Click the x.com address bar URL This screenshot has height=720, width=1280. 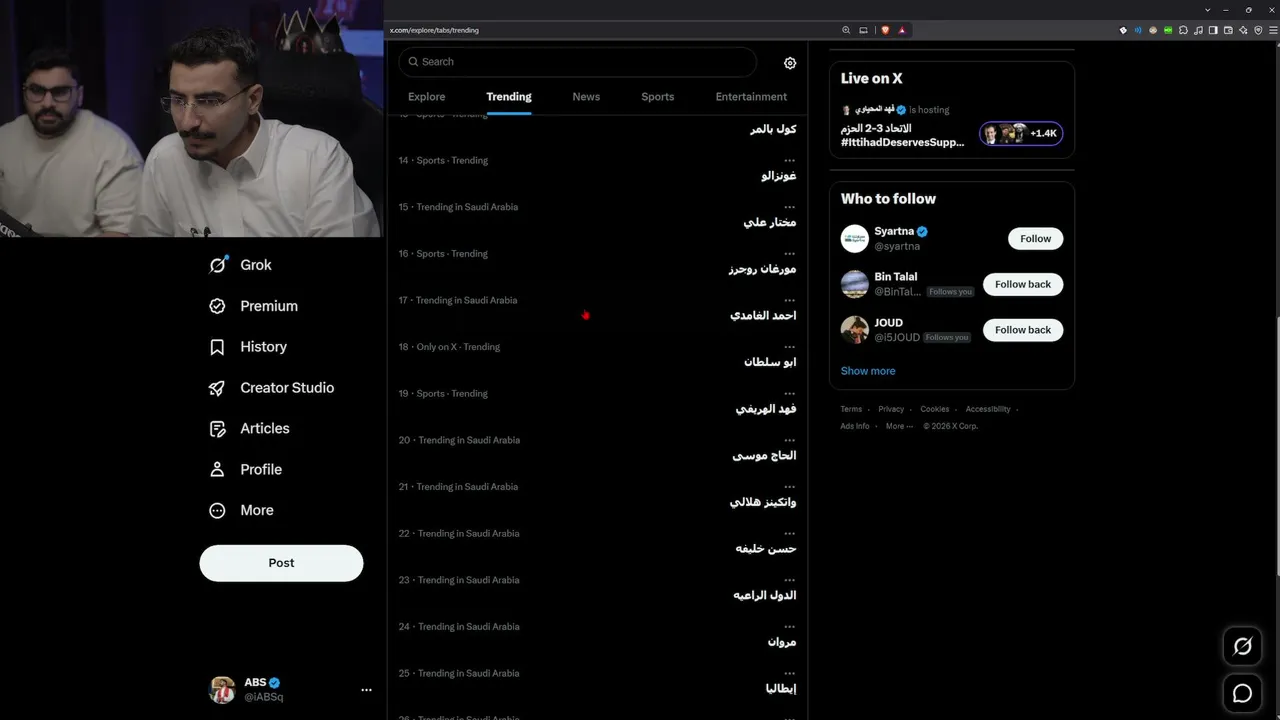[435, 30]
